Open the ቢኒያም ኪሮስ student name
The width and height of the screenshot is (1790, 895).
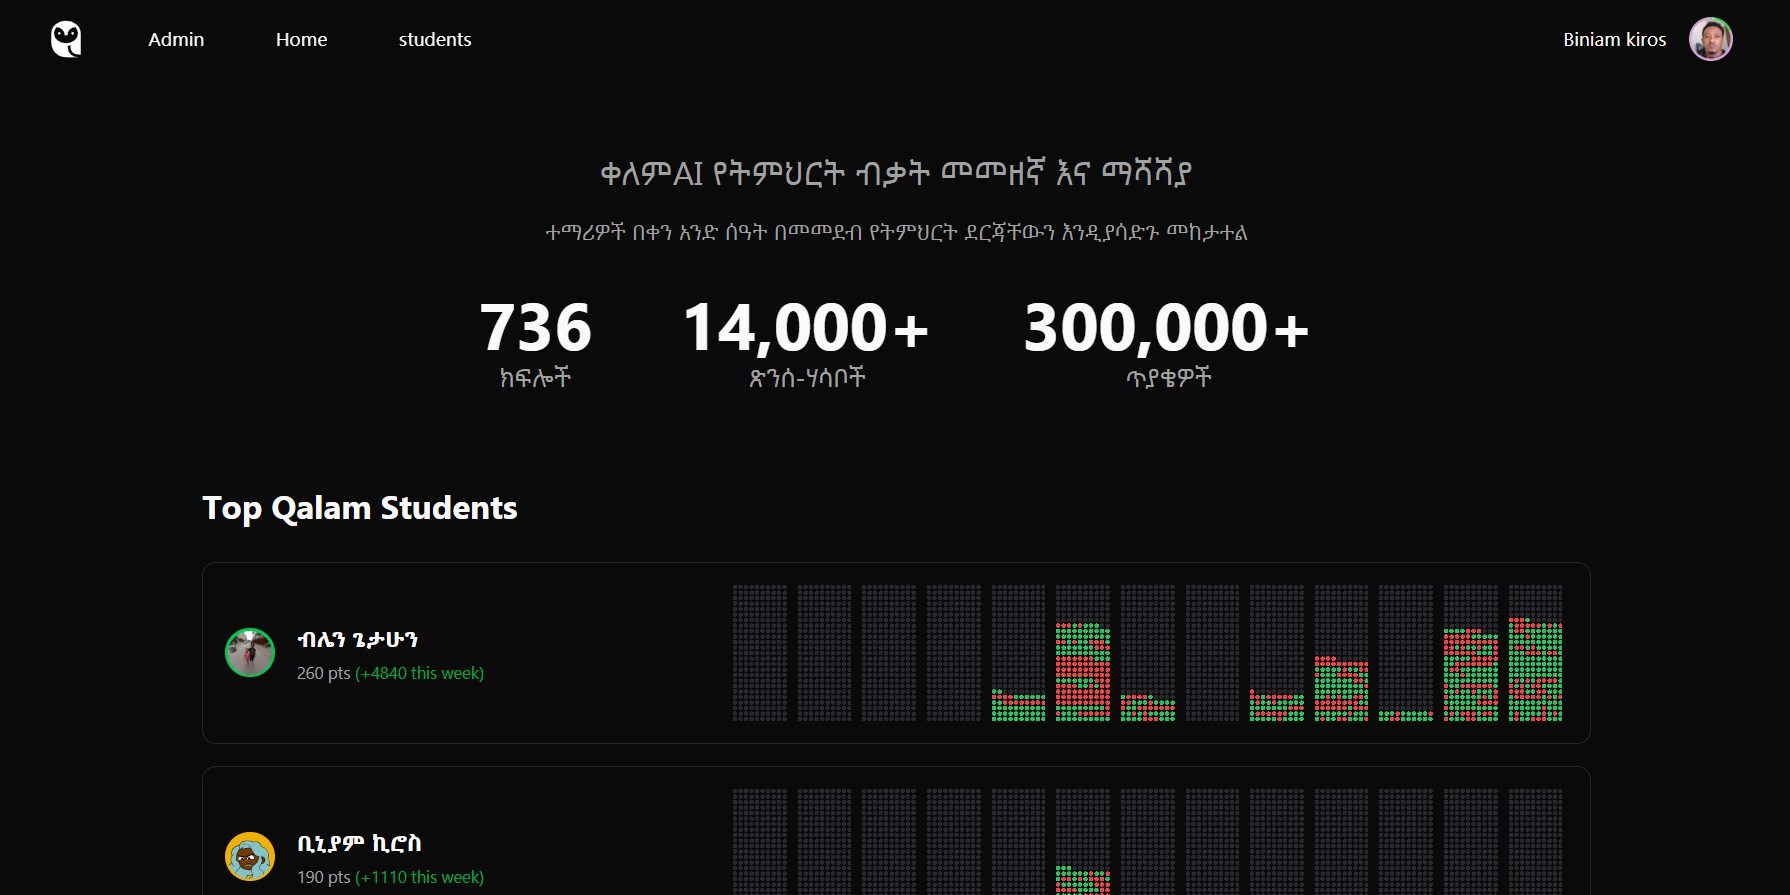point(359,844)
